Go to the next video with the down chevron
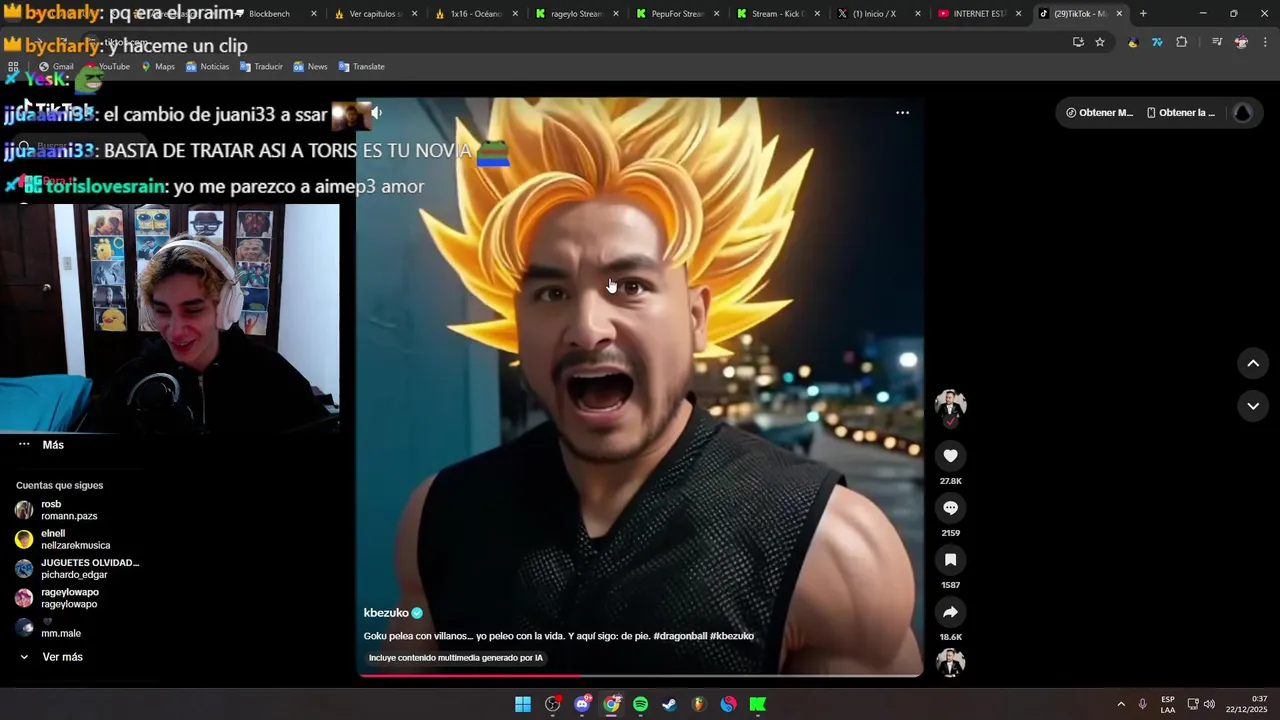Image resolution: width=1280 pixels, height=720 pixels. pyautogui.click(x=1253, y=406)
